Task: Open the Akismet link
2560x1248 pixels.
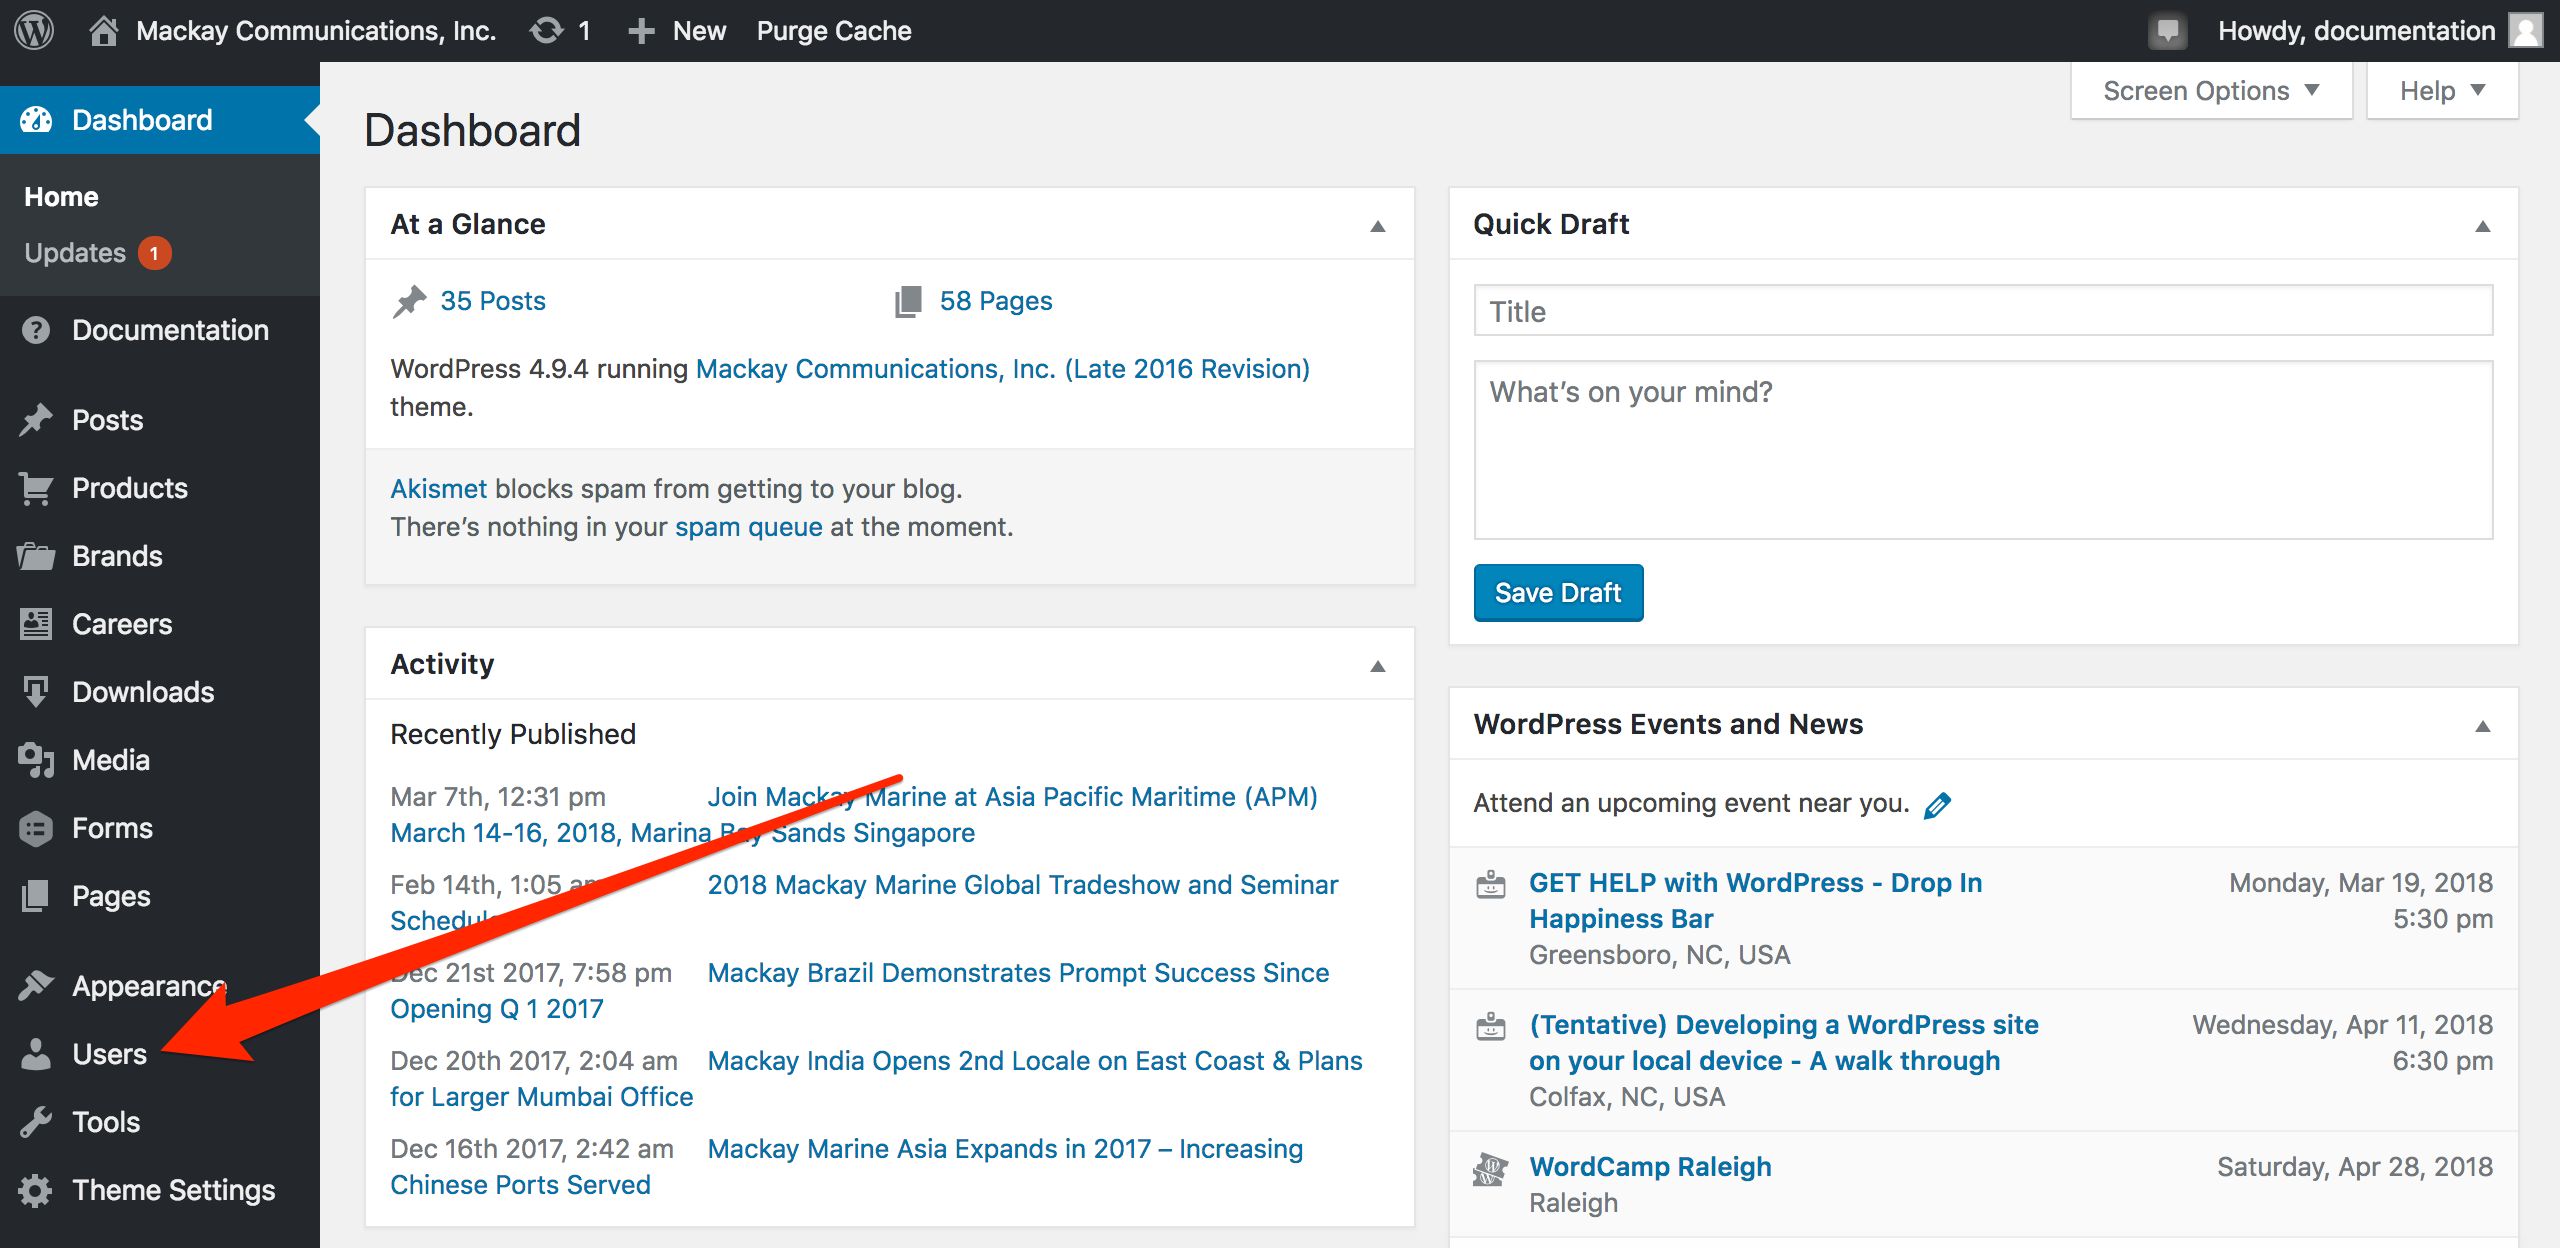Action: tap(438, 489)
